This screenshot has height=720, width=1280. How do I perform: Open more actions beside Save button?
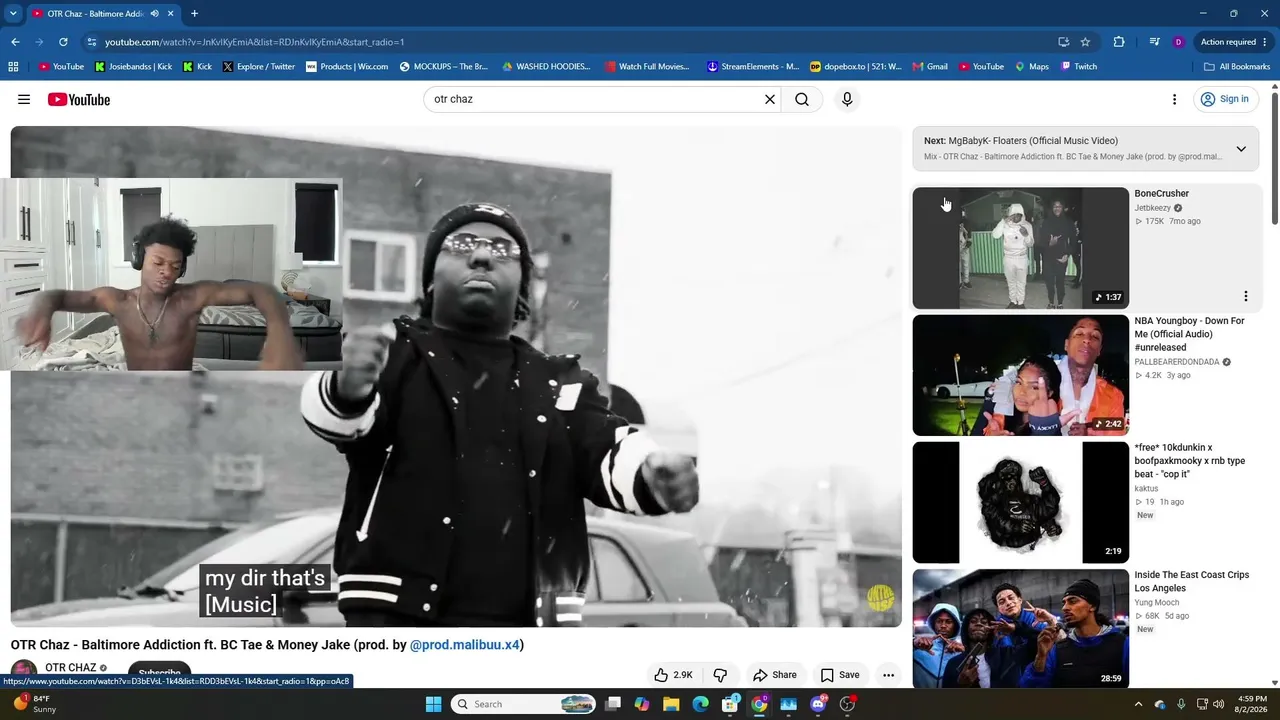(888, 675)
